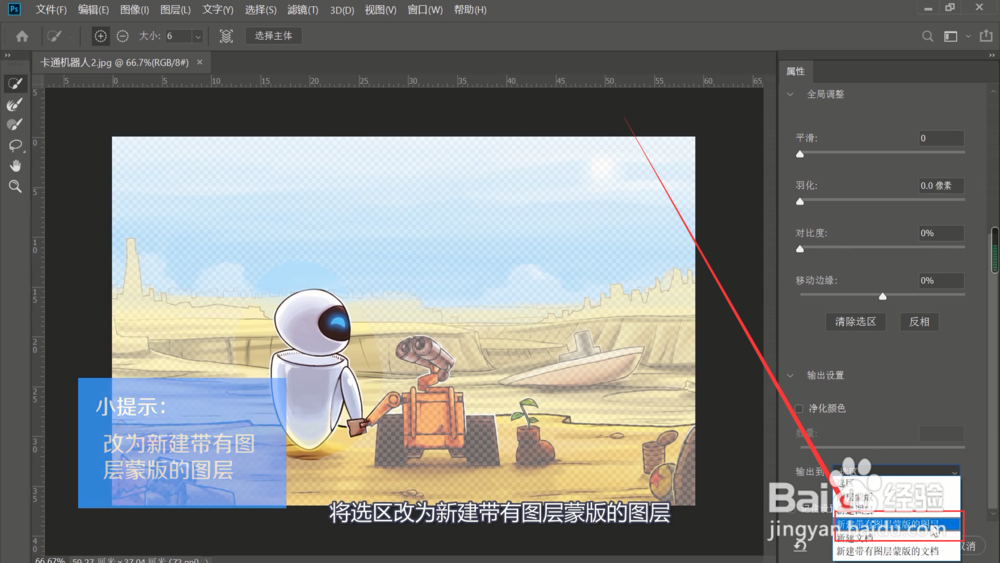The width and height of the screenshot is (1000, 563).
Task: Open the 编辑(E) menu
Action: (93, 10)
